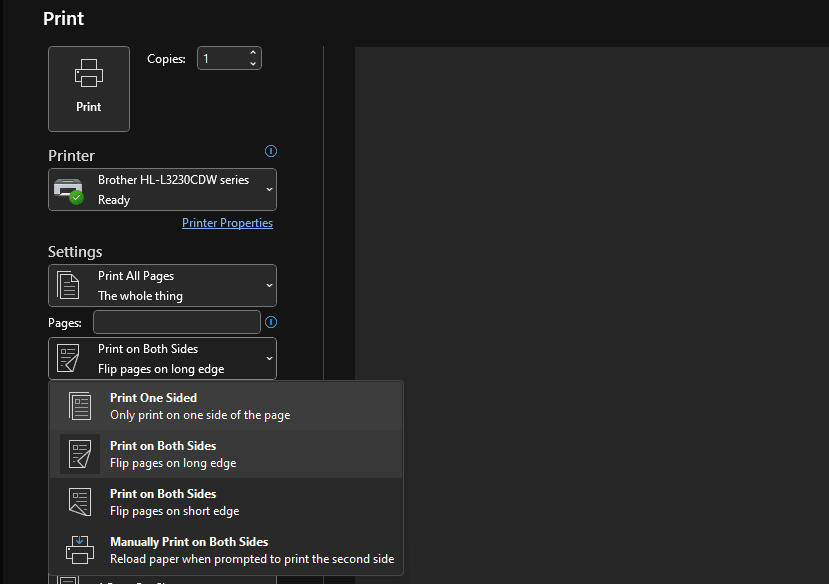Click the printer icon on the Print button
The width and height of the screenshot is (829, 584).
tap(88, 75)
